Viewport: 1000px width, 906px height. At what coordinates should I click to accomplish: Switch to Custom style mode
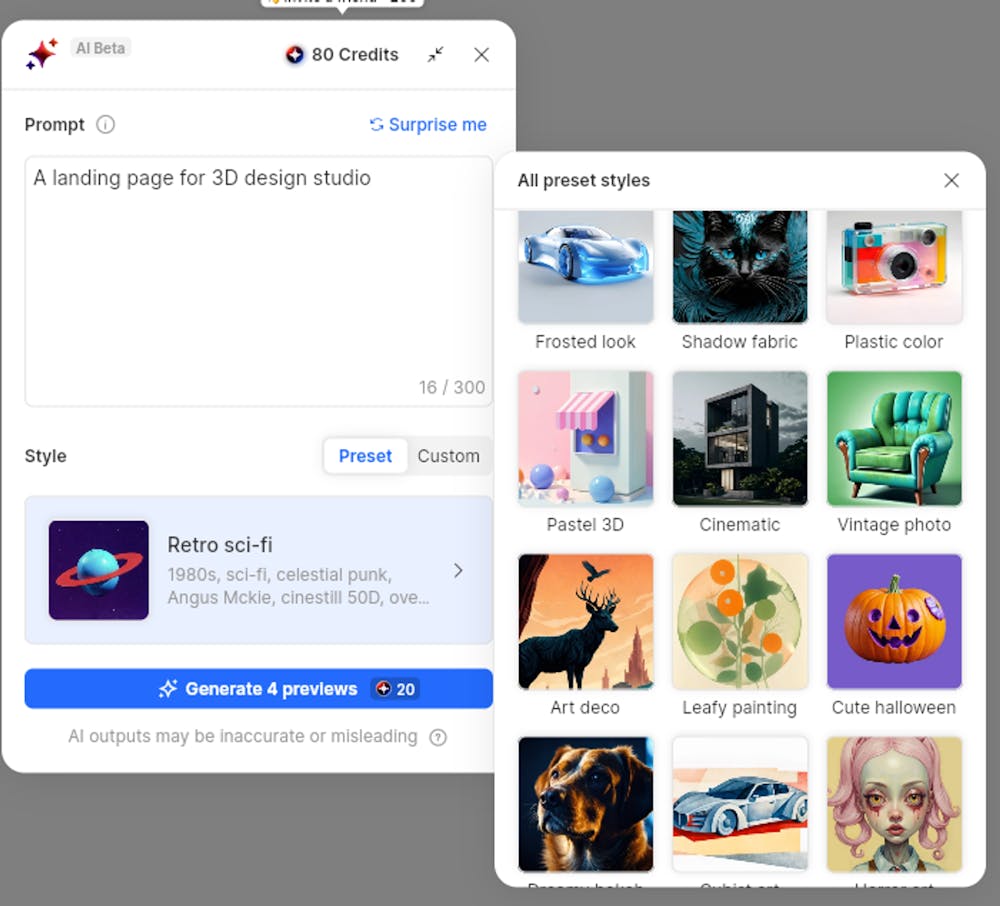[x=448, y=456]
